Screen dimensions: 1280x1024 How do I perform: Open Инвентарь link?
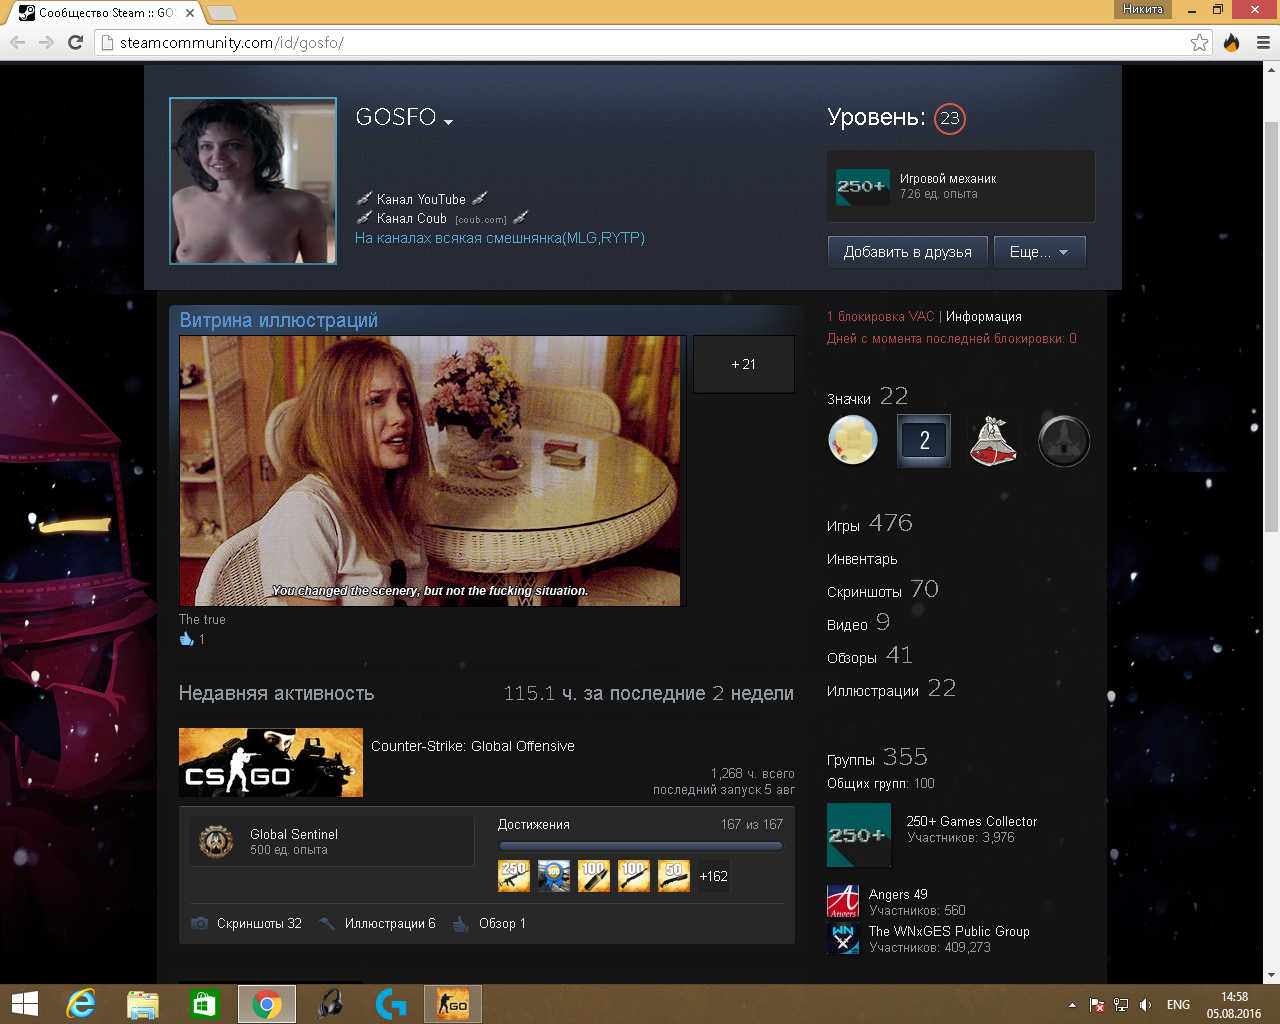click(862, 559)
